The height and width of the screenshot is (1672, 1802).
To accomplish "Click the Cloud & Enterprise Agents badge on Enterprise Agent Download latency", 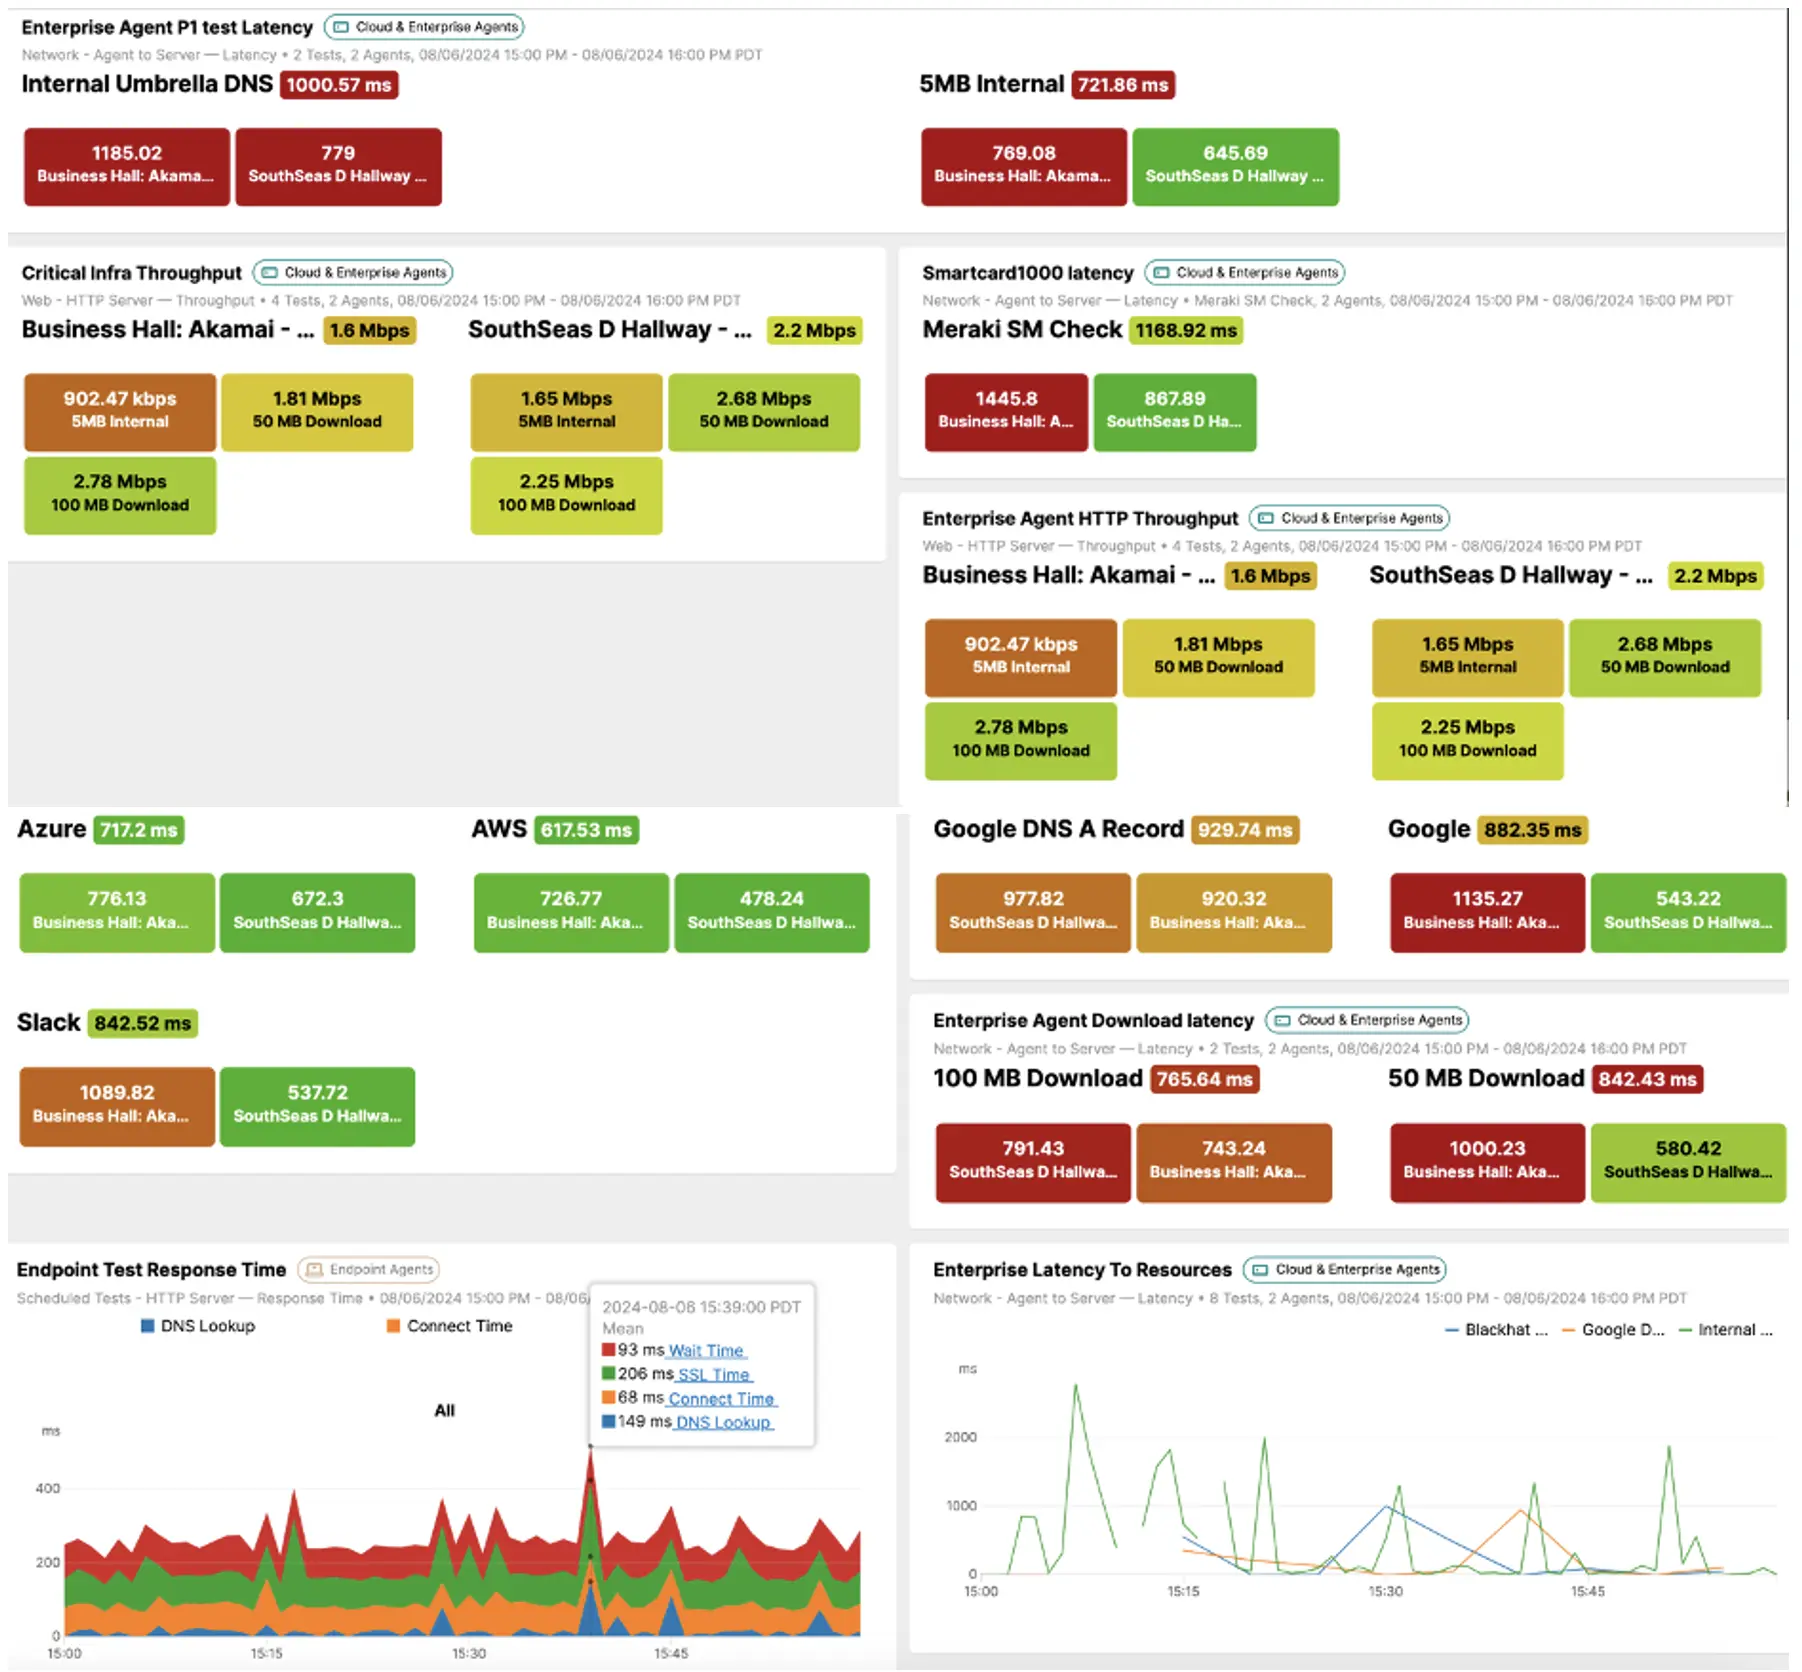I will click(x=1367, y=1020).
